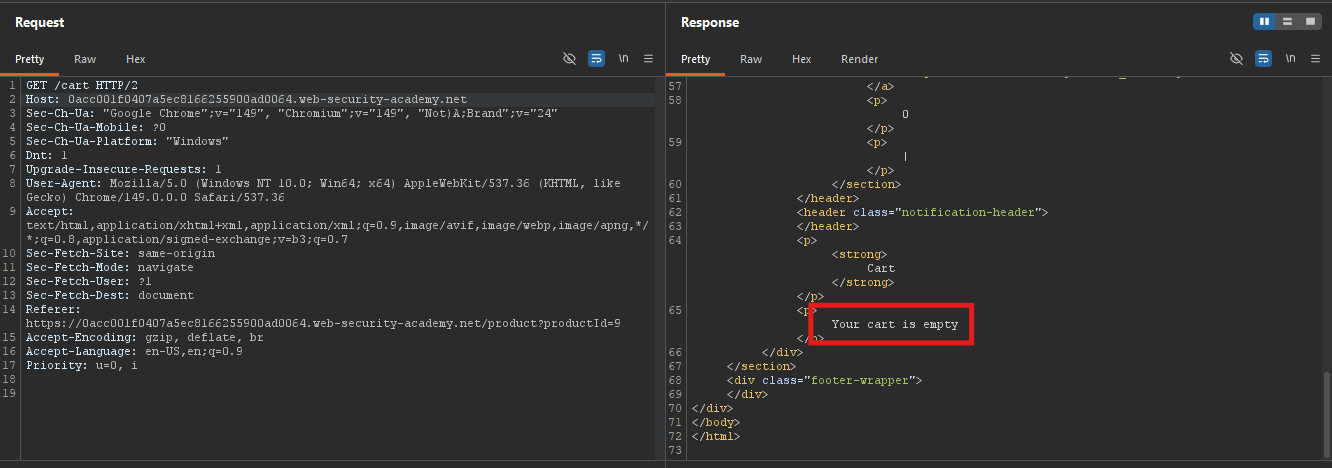Click the Referer URL ending productId=9
The width and height of the screenshot is (1332, 468).
323,324
